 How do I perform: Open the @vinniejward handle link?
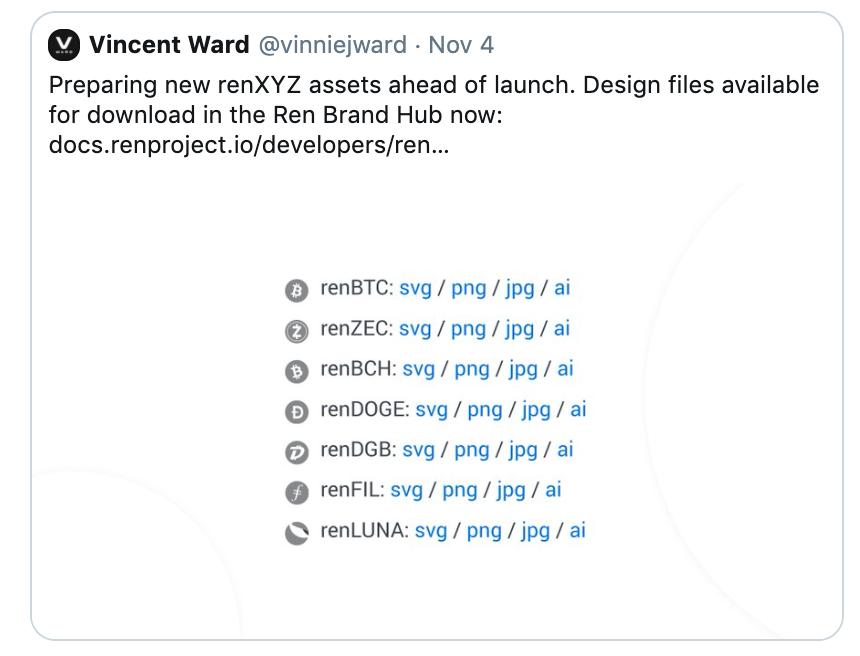(x=332, y=45)
